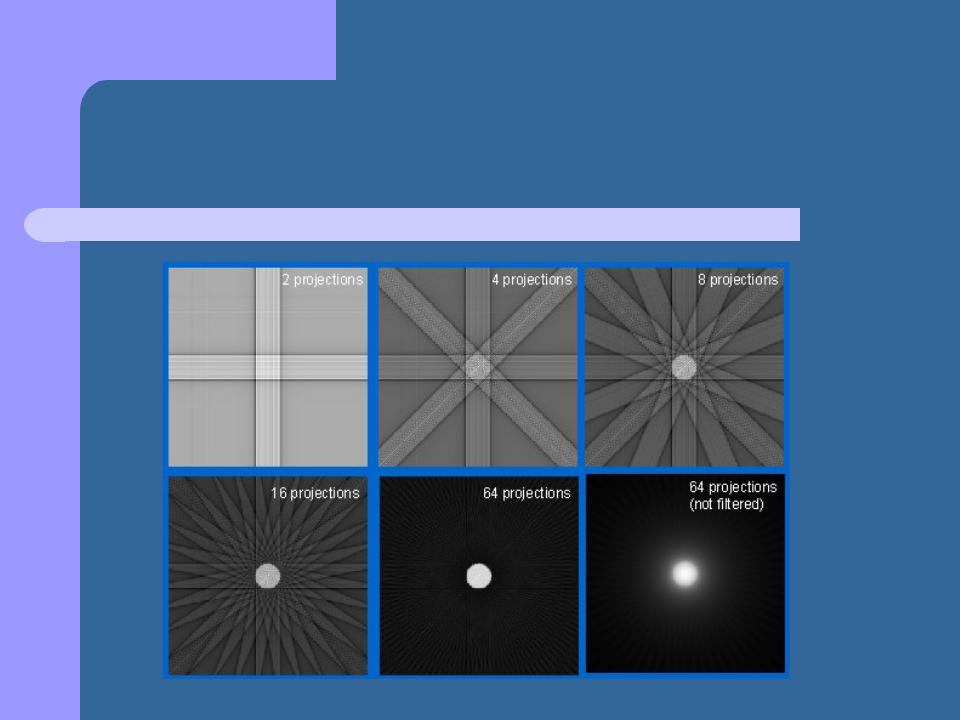Viewport: 960px width, 720px height.
Task: Click the '16 projections' text label
Action: [315, 493]
